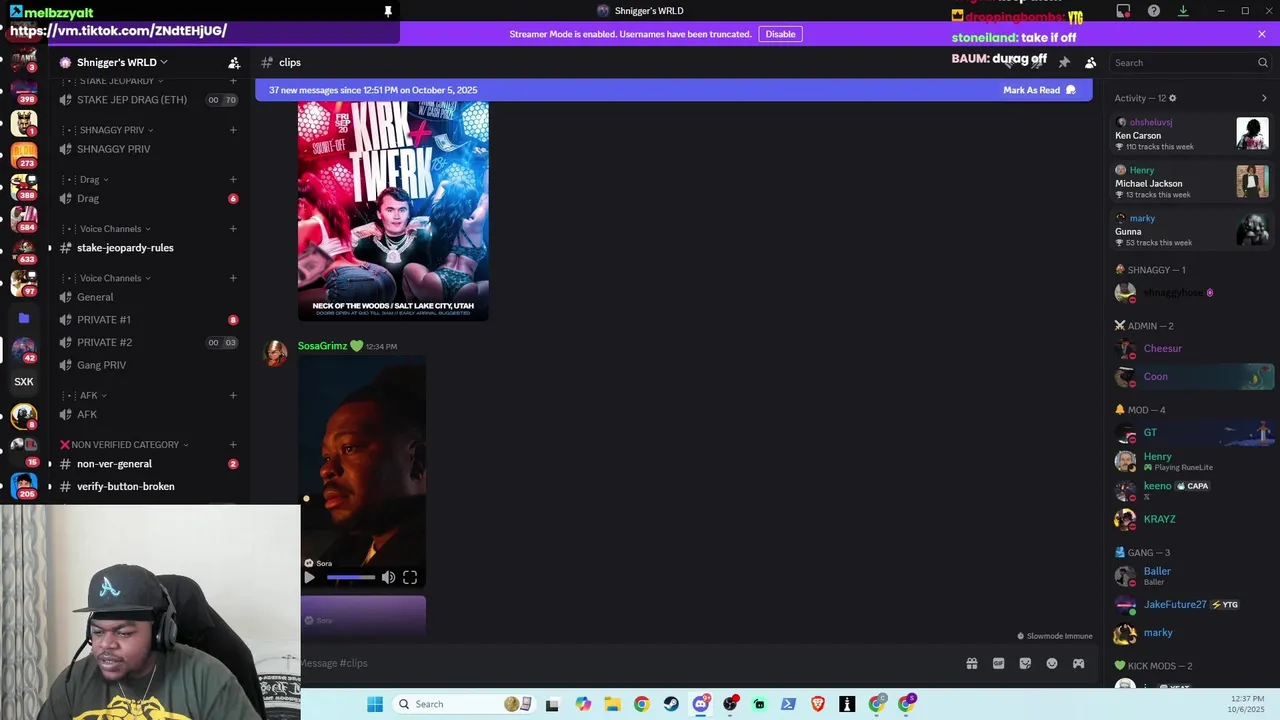This screenshot has height=720, width=1280.
Task: Open the SXK server icon
Action: [24, 382]
